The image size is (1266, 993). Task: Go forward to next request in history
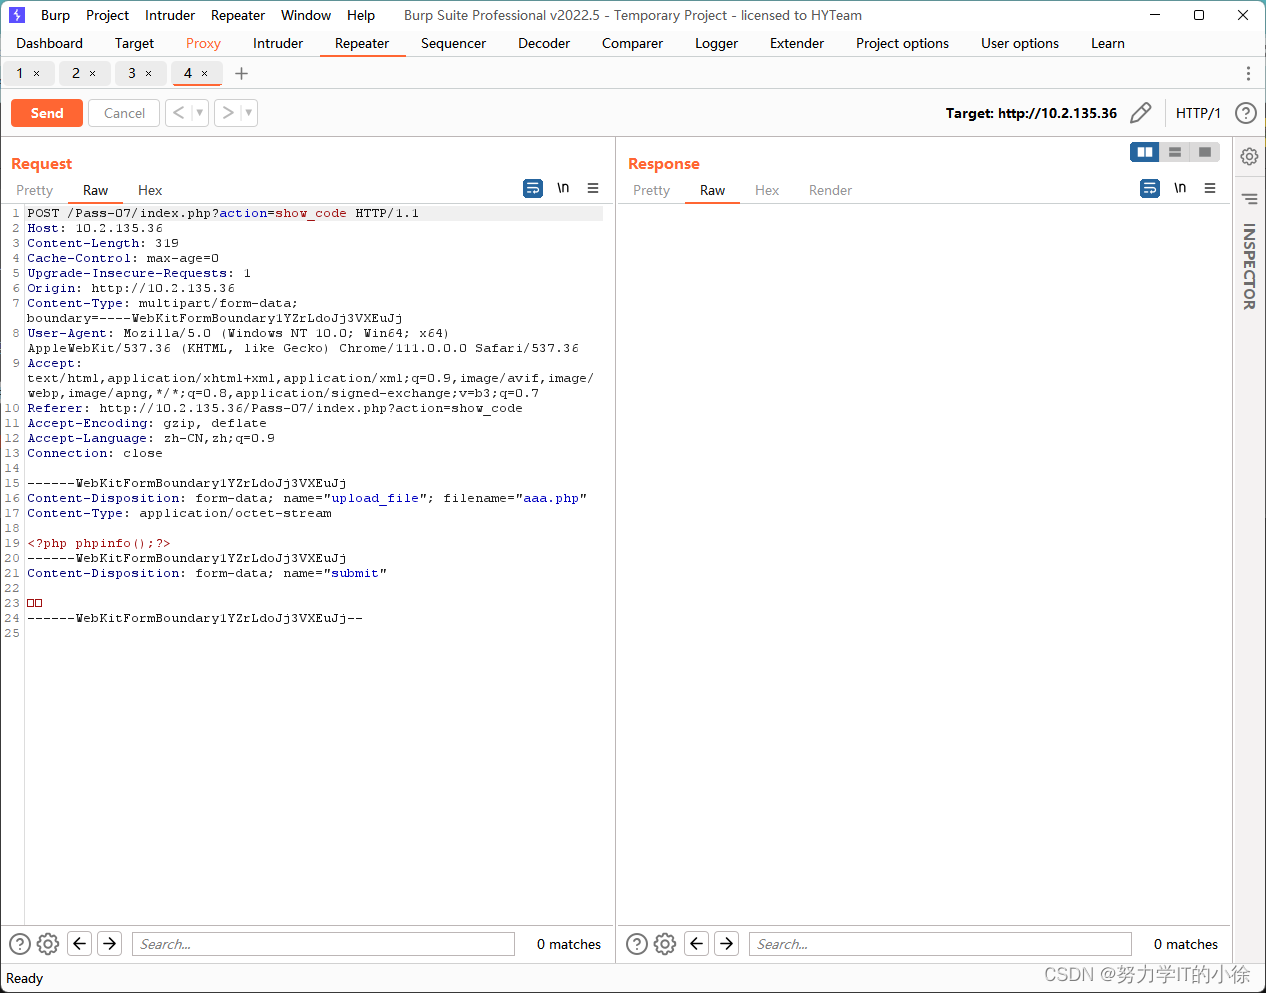coord(228,113)
